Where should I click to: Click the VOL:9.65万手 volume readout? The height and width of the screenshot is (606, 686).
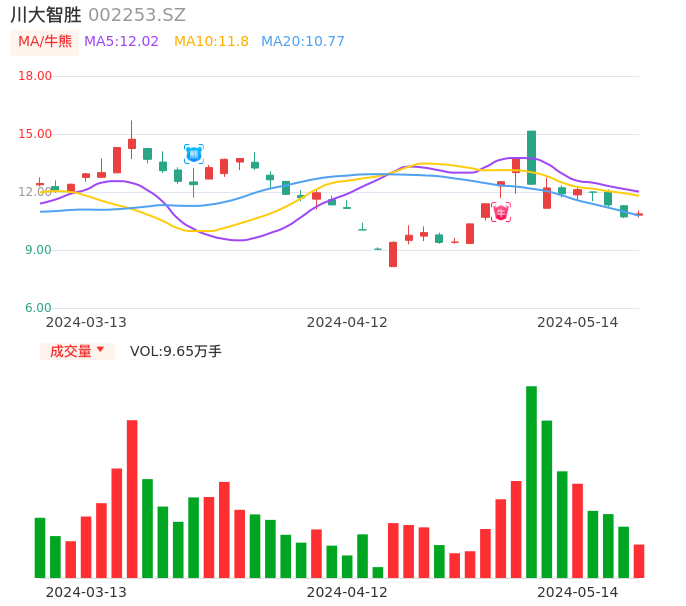click(176, 351)
